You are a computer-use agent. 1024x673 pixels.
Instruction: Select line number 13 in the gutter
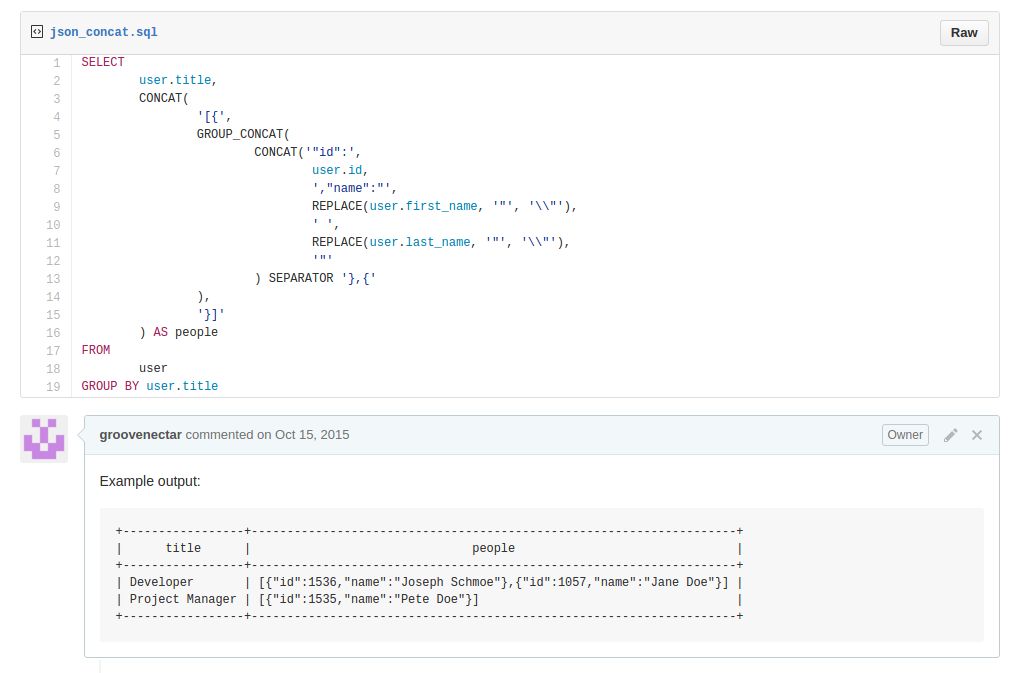[x=53, y=279]
